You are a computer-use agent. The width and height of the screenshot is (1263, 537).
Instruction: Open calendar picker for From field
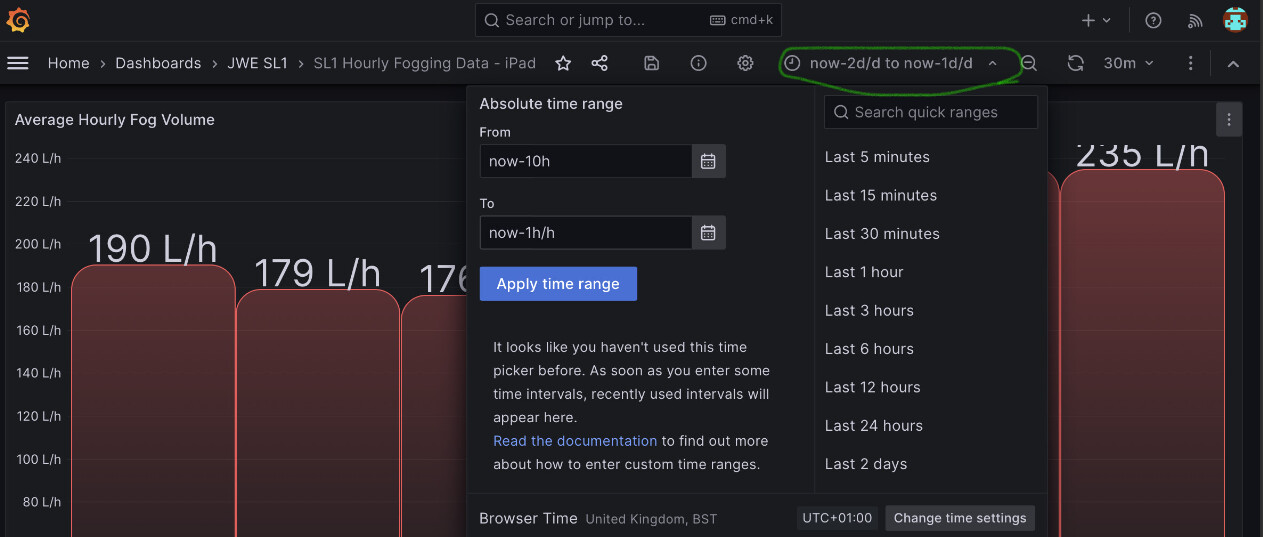[x=708, y=161]
